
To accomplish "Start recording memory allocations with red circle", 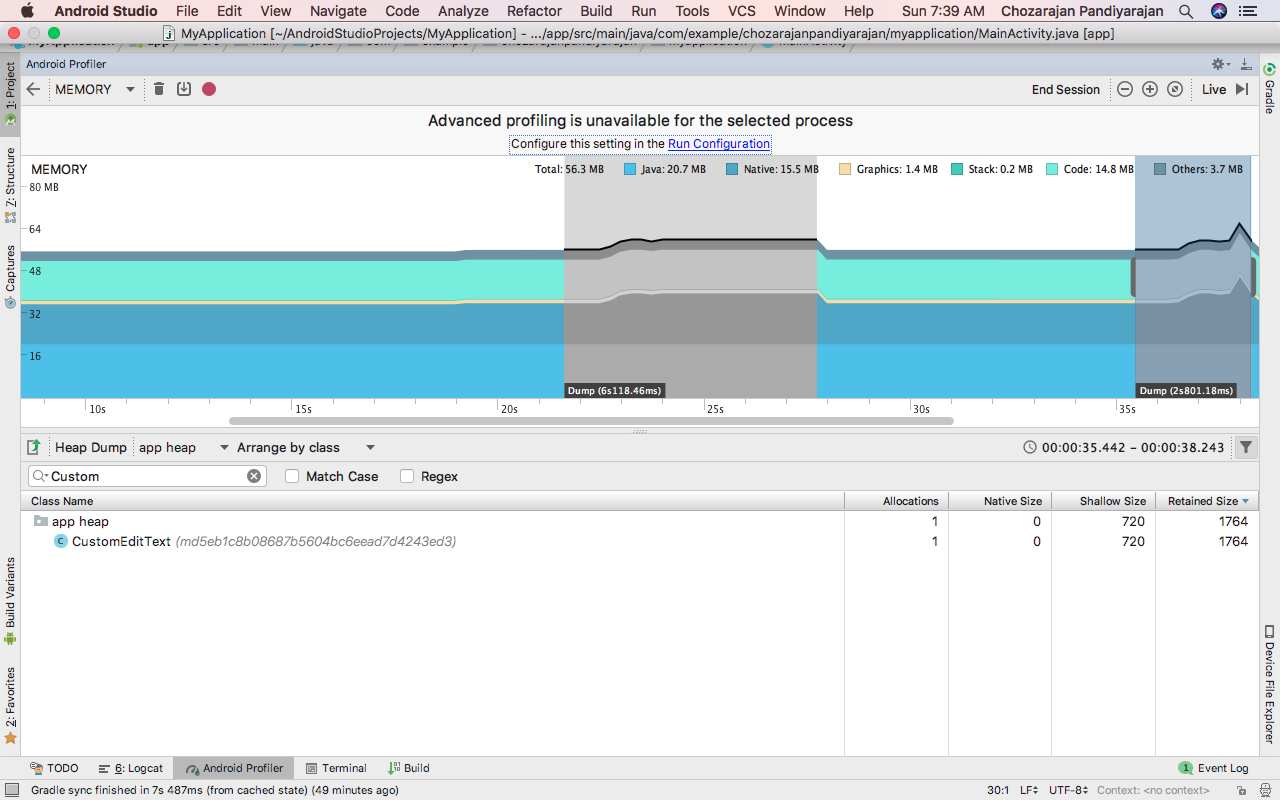I will 209,89.
